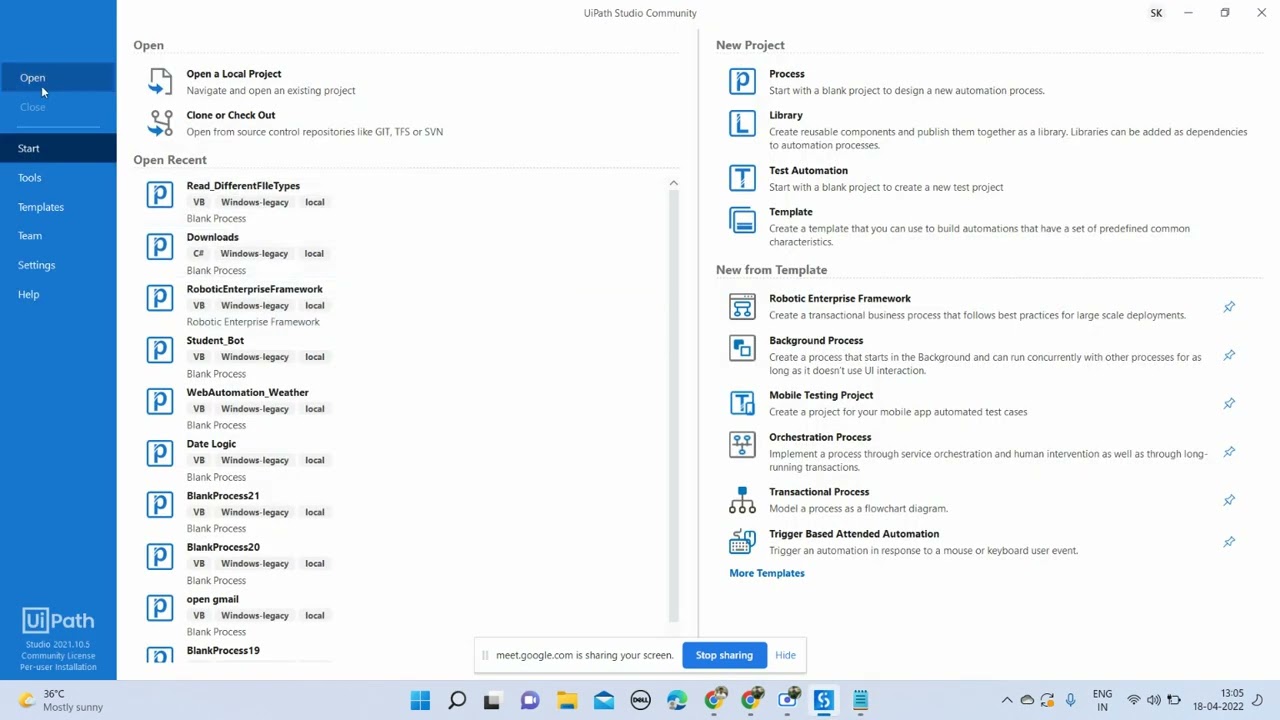This screenshot has width=1280, height=720.
Task: Click the open gmail project name
Action: point(212,599)
